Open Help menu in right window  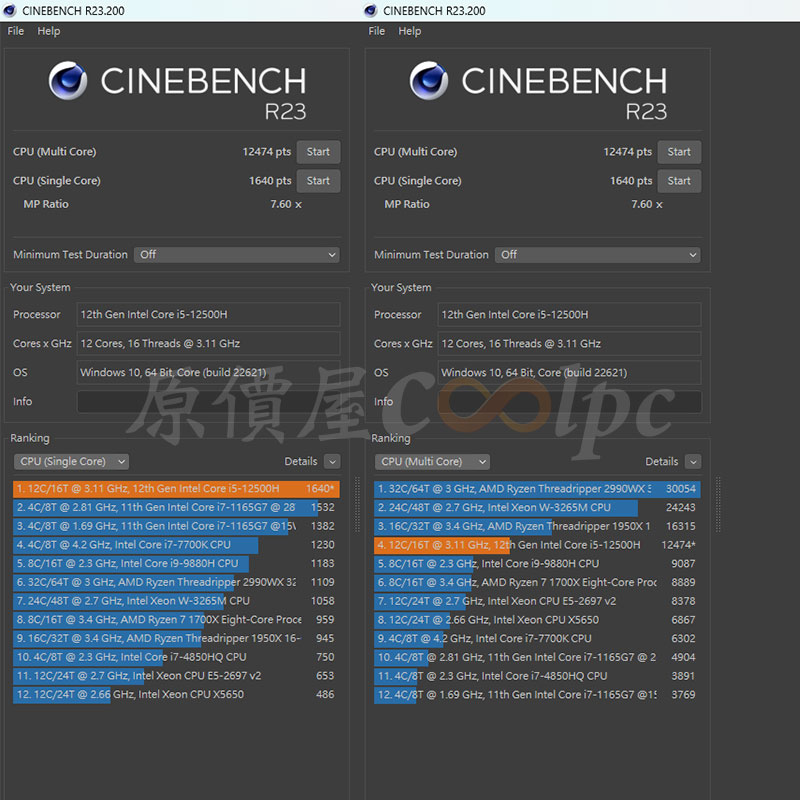(x=410, y=31)
